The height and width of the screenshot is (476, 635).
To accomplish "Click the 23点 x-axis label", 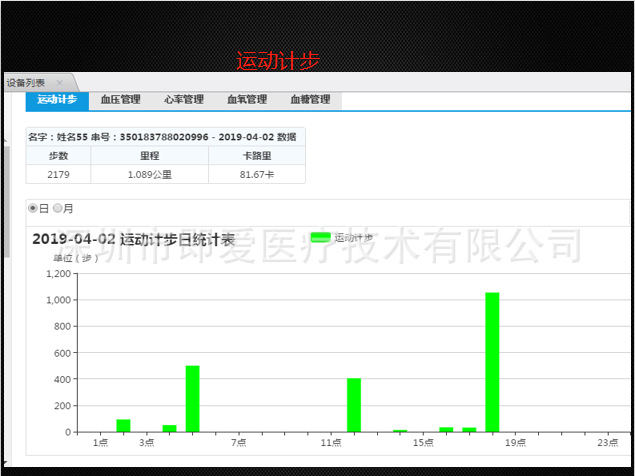I will [x=608, y=443].
